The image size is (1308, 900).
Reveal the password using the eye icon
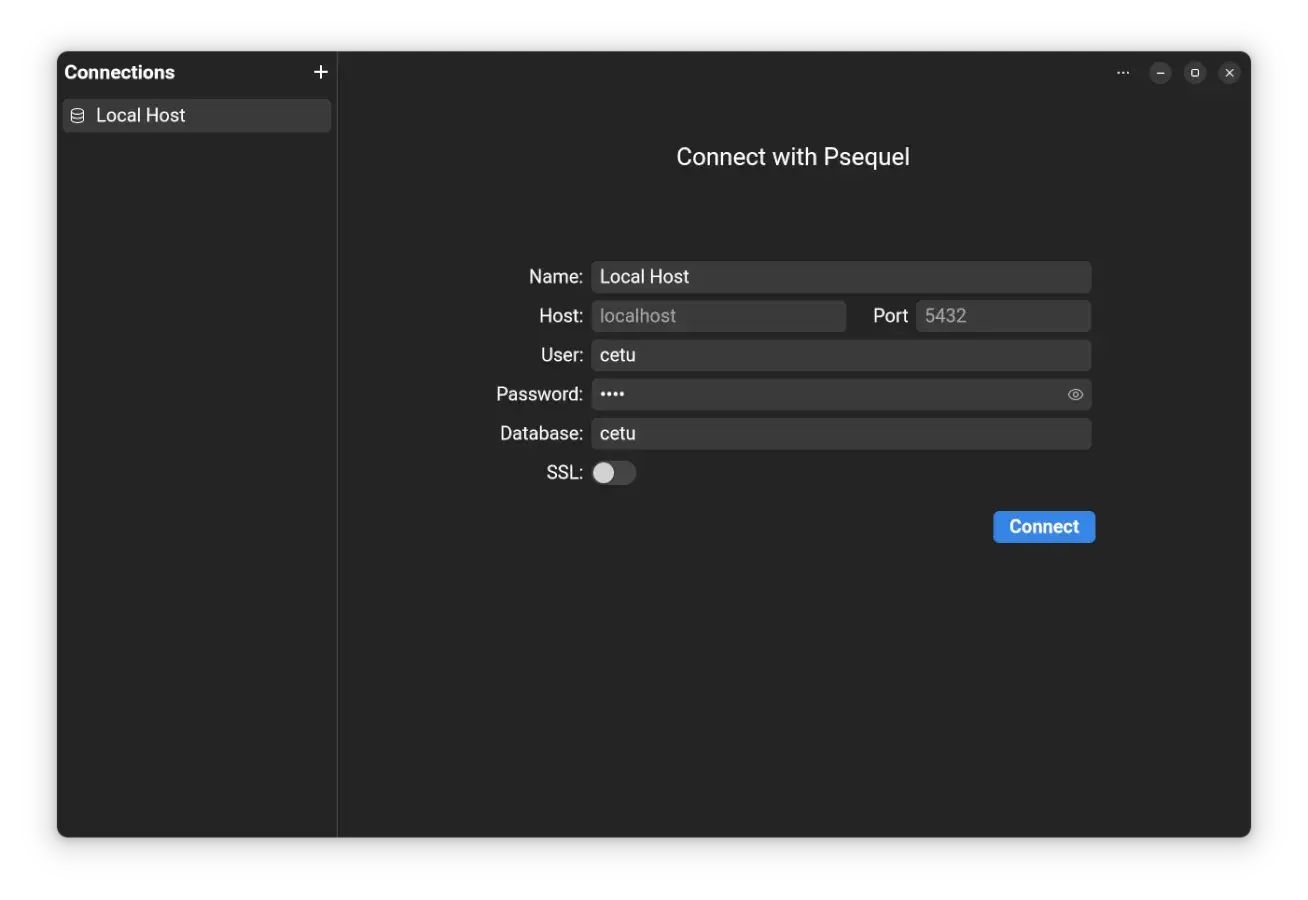click(x=1074, y=394)
